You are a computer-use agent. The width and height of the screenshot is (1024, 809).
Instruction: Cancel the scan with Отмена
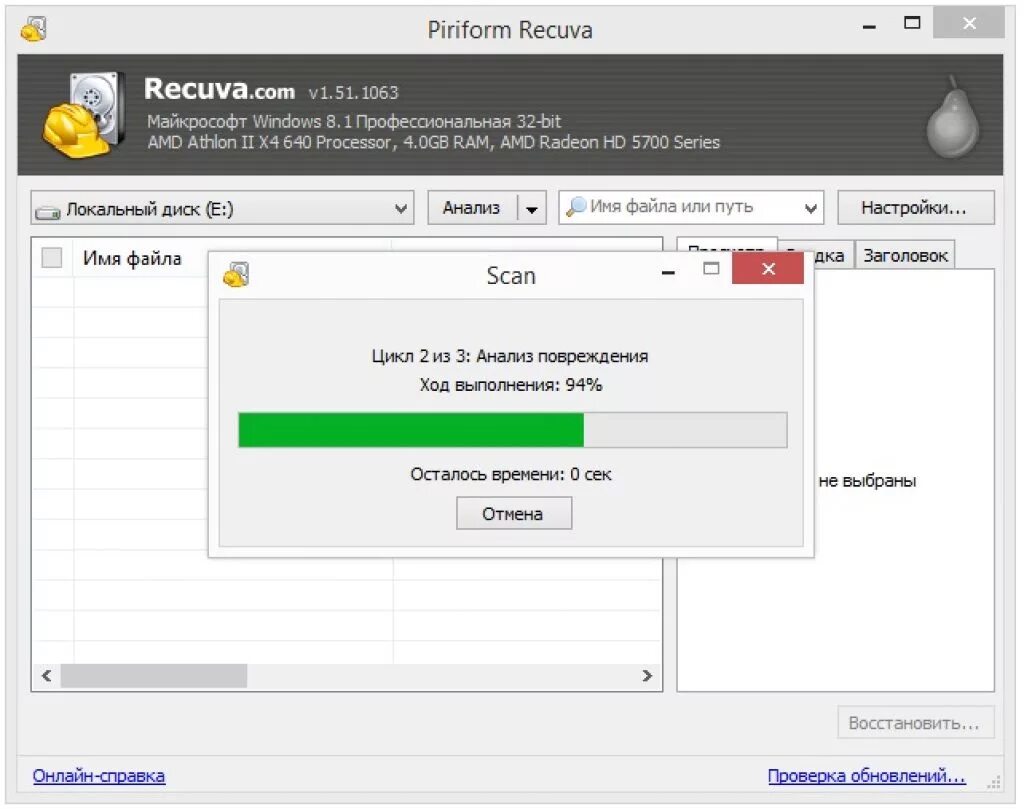tap(513, 514)
